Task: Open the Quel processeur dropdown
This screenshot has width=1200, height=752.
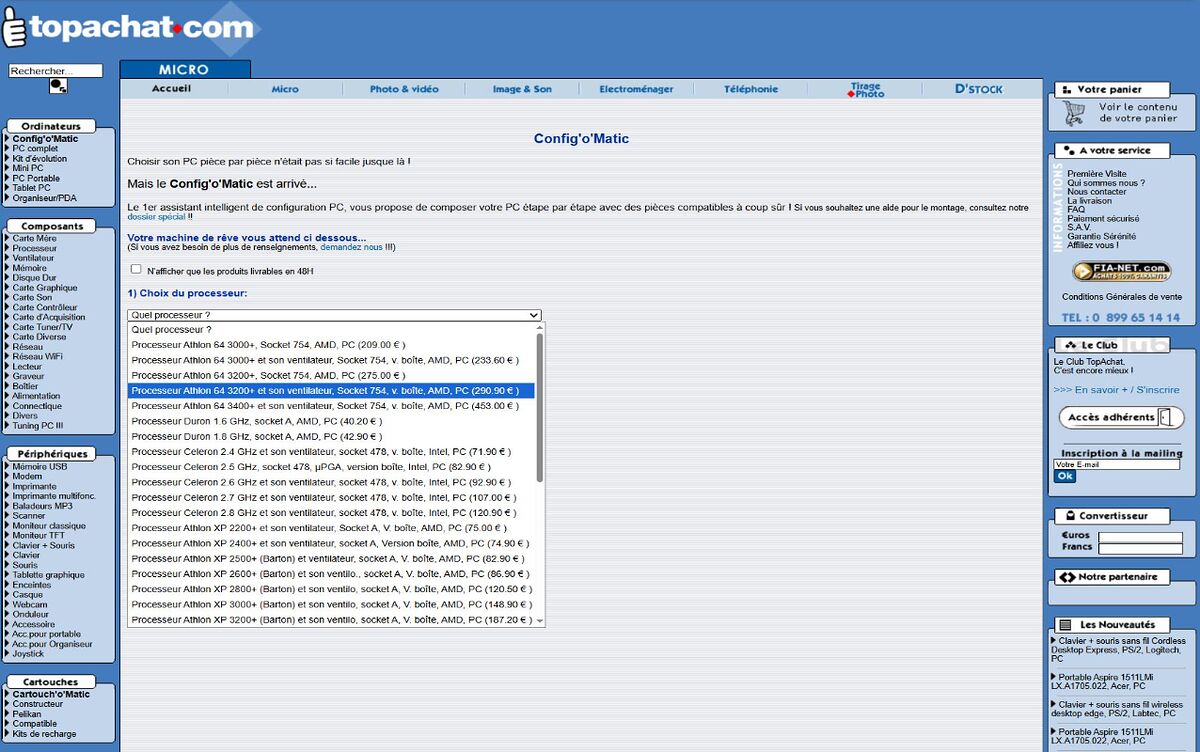Action: click(334, 315)
